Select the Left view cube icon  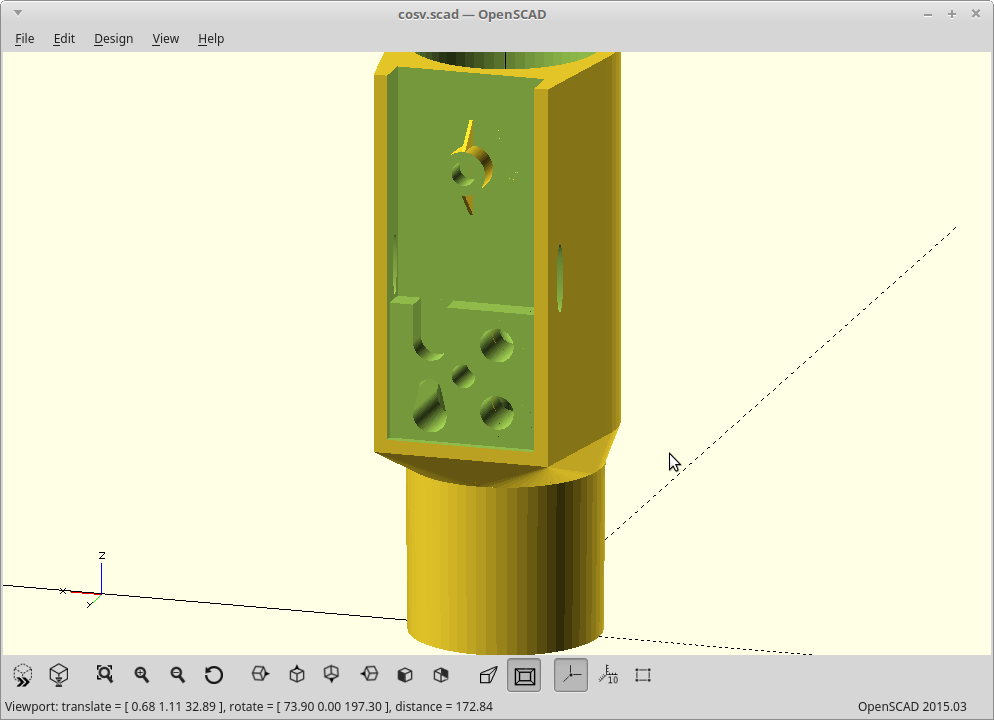[x=369, y=675]
